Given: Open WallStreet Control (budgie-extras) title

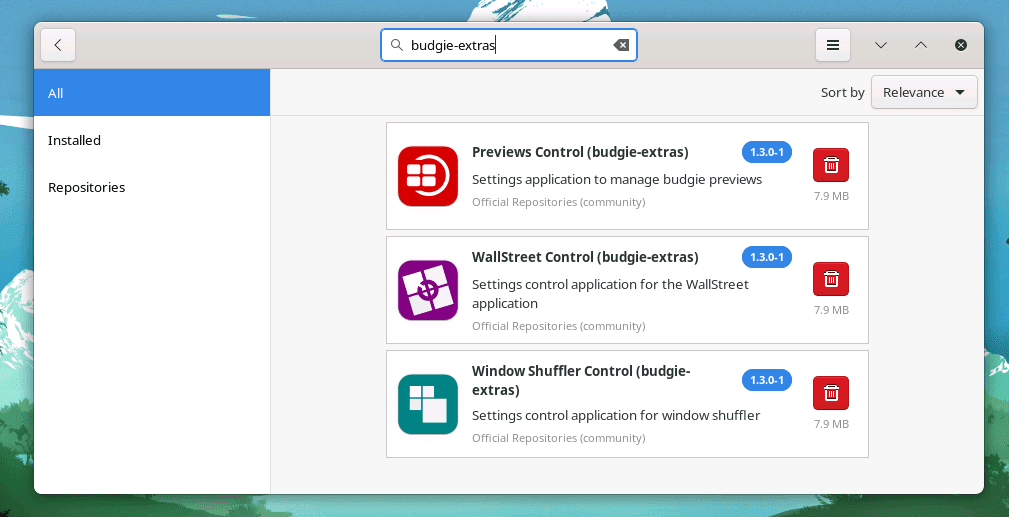Looking at the screenshot, I should click(x=585, y=257).
